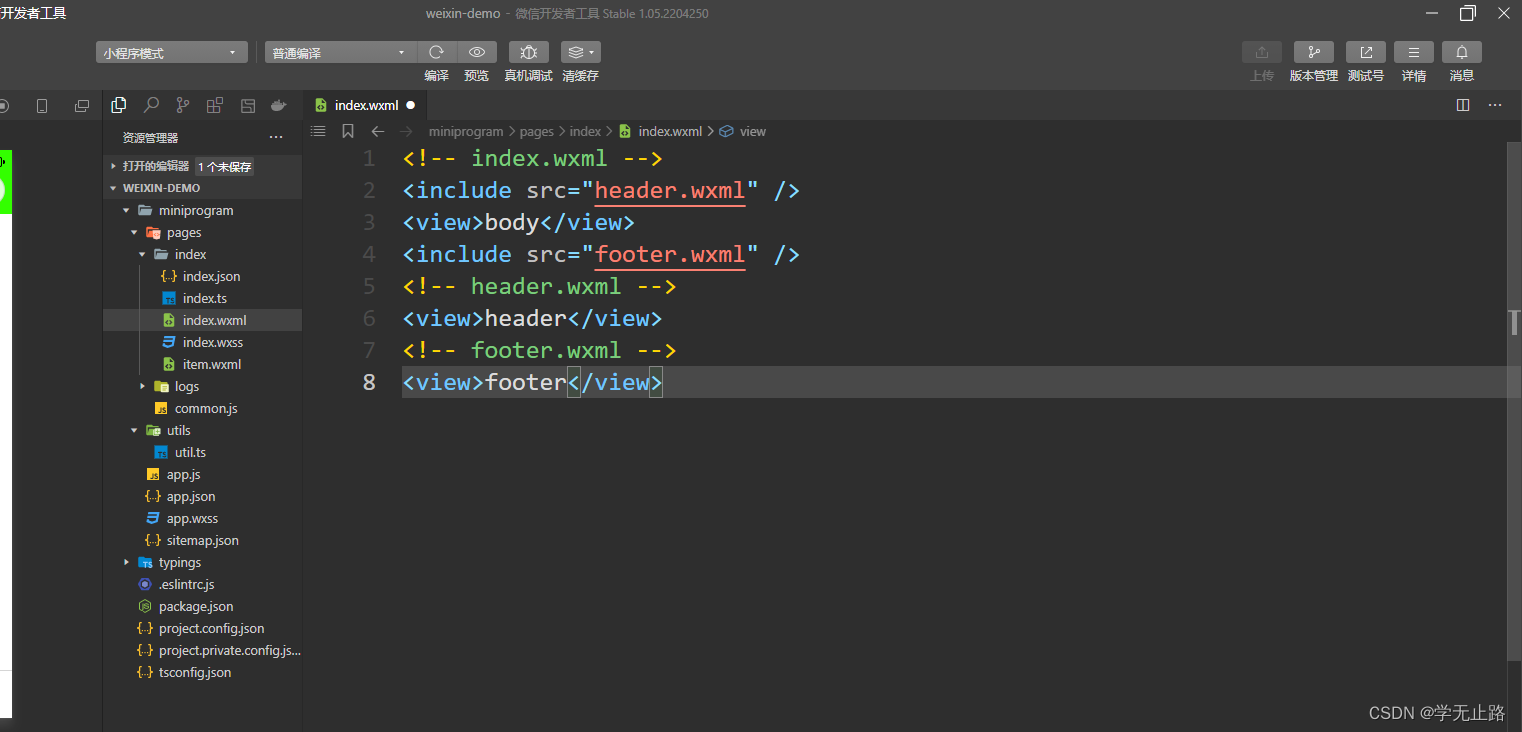Collapse the index folder

(x=142, y=254)
